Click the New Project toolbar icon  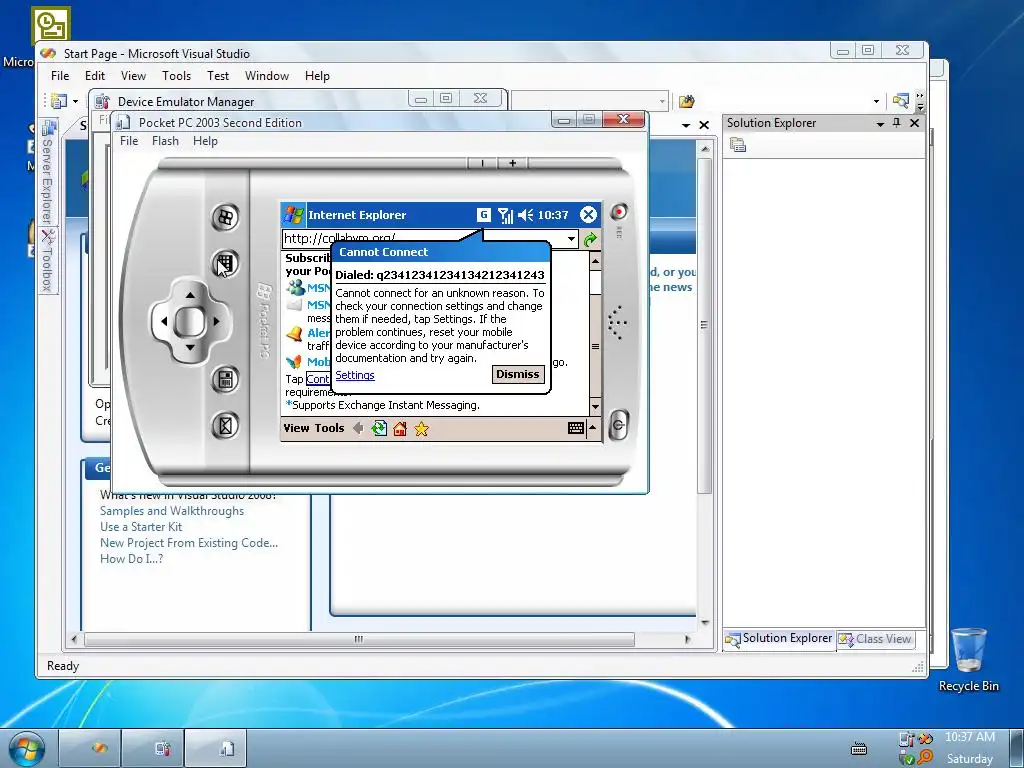click(x=59, y=101)
